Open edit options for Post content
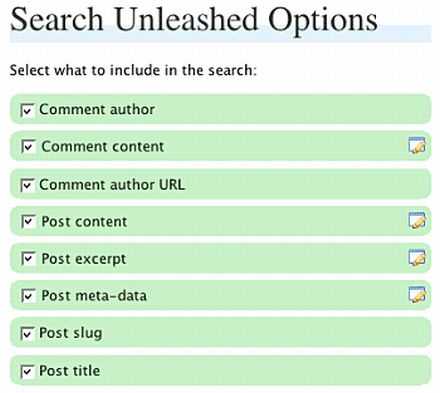440x393 pixels. pyautogui.click(x=417, y=220)
